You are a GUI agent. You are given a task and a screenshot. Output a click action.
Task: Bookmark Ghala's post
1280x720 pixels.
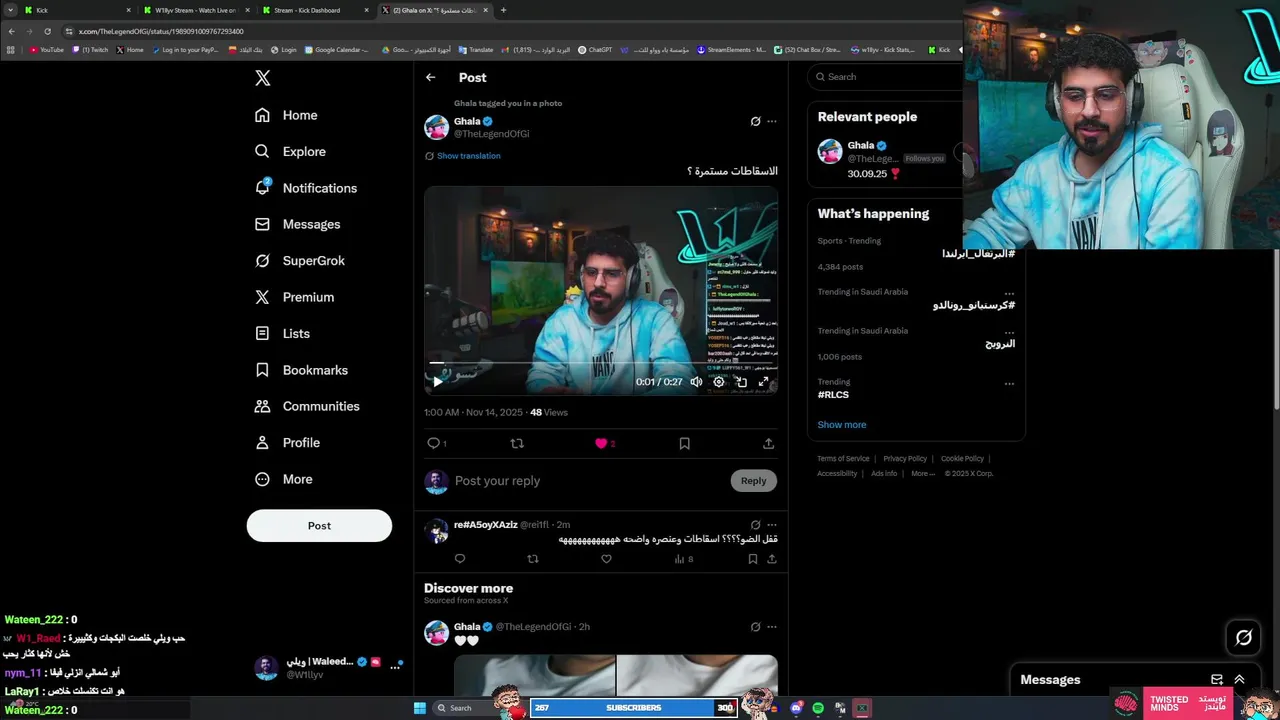[x=684, y=443]
